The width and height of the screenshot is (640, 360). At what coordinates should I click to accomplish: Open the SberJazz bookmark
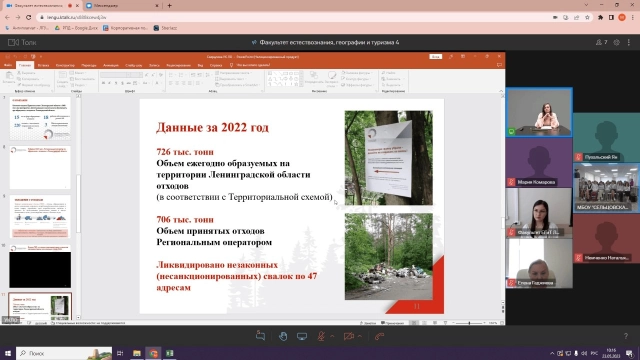point(165,28)
